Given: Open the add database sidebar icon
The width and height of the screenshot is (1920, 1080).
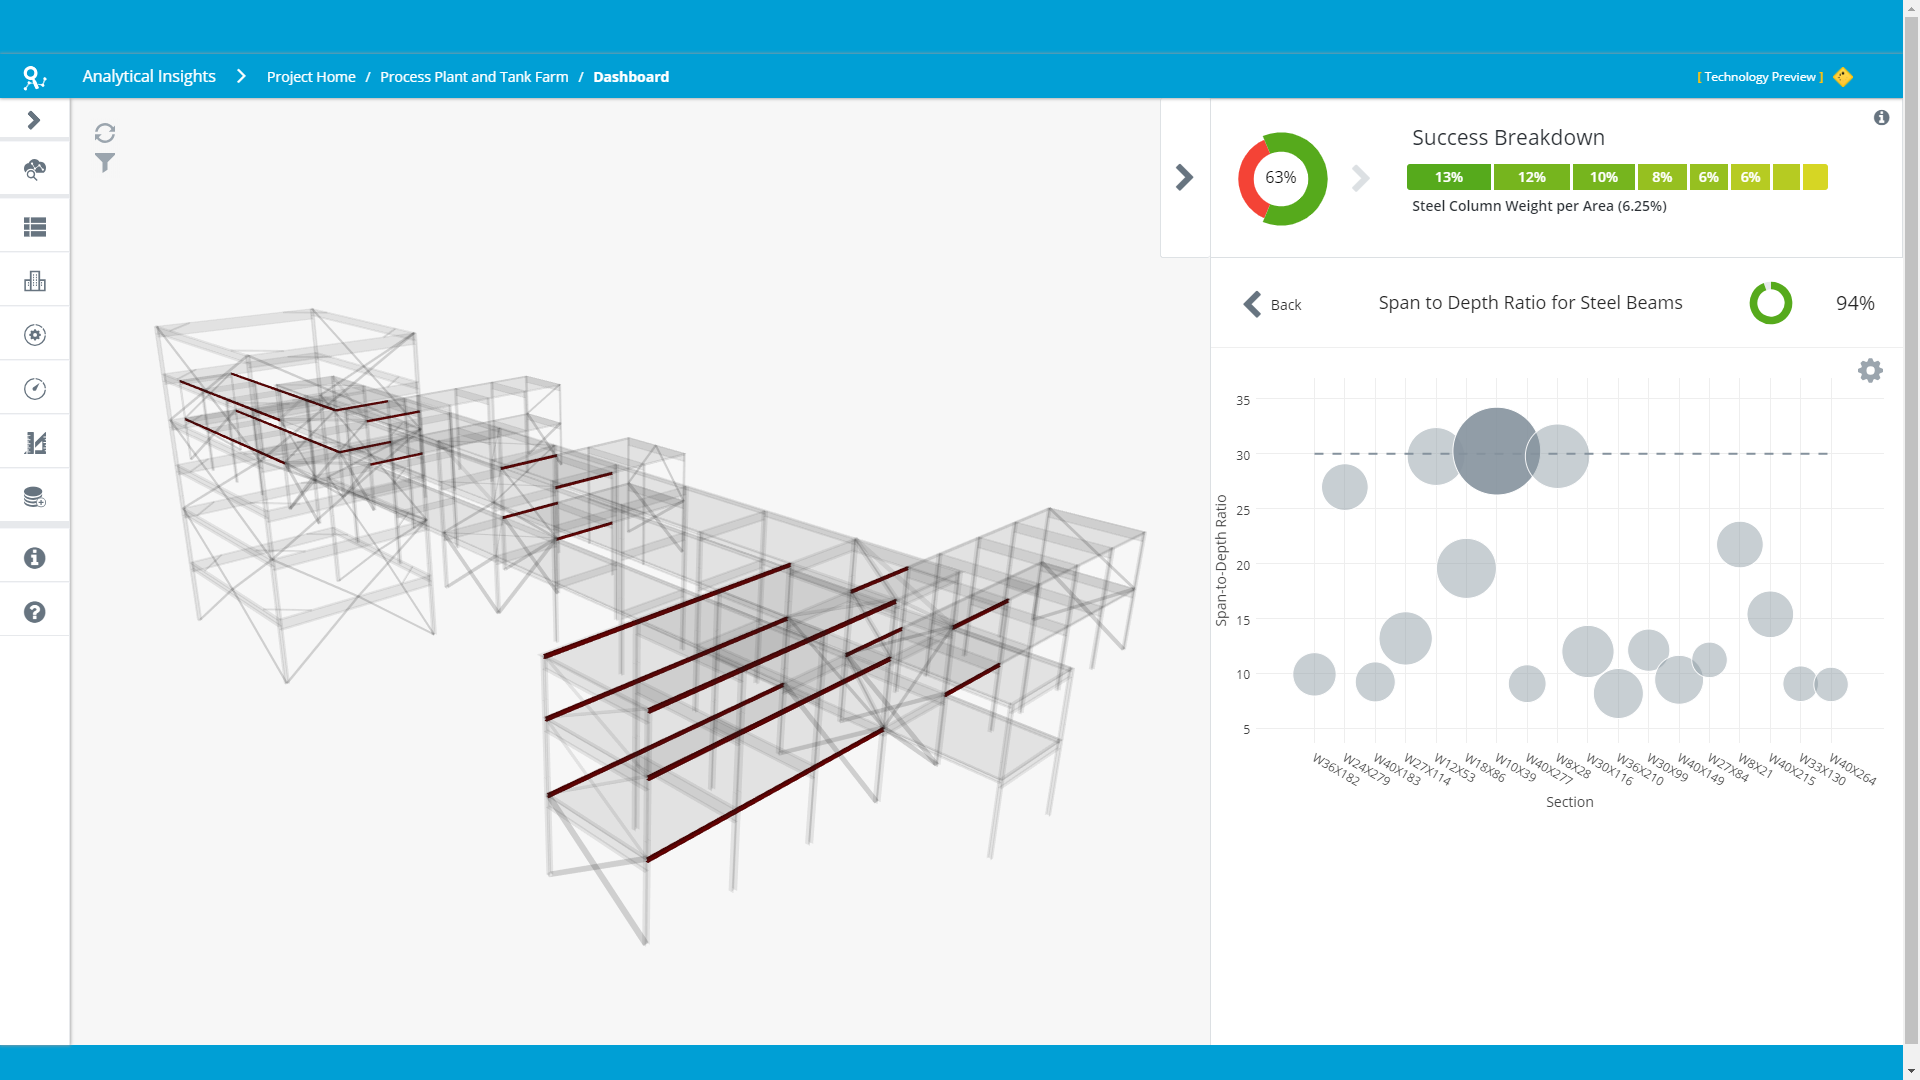Looking at the screenshot, I should click(x=35, y=497).
